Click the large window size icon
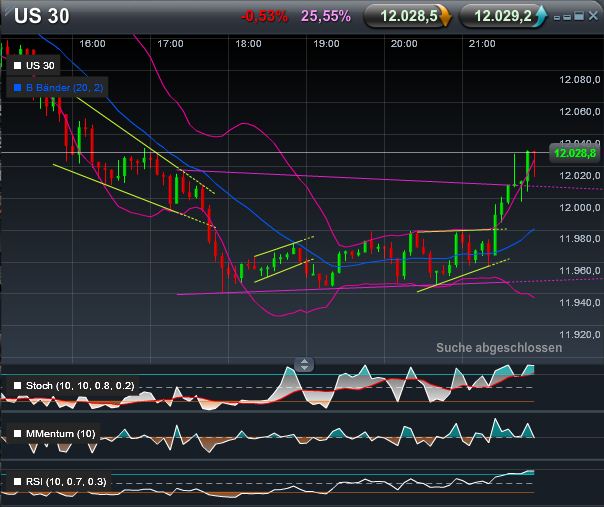Screen dimensions: 604x507 (x=579, y=16)
